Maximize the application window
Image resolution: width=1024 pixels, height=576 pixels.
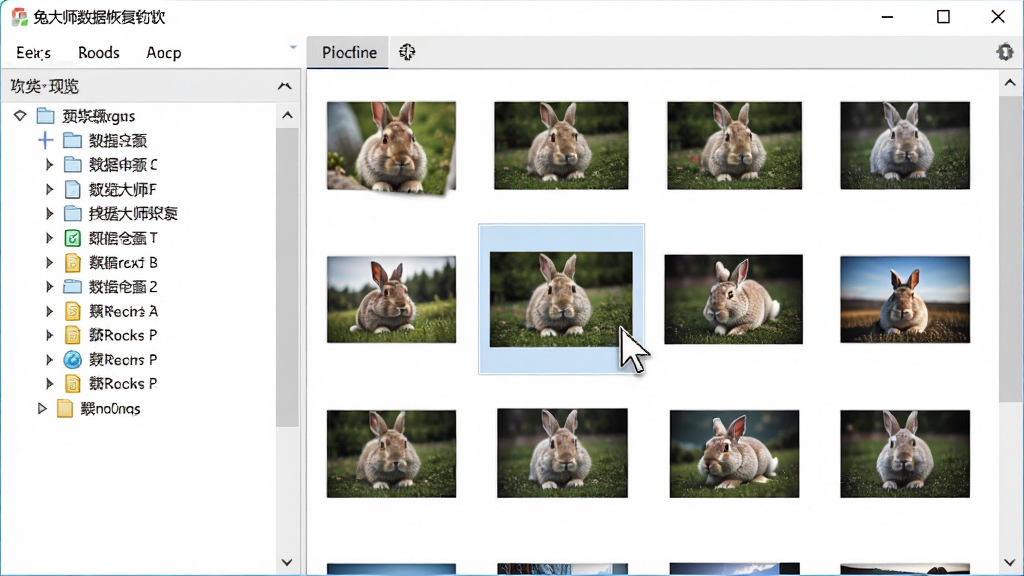tap(943, 17)
